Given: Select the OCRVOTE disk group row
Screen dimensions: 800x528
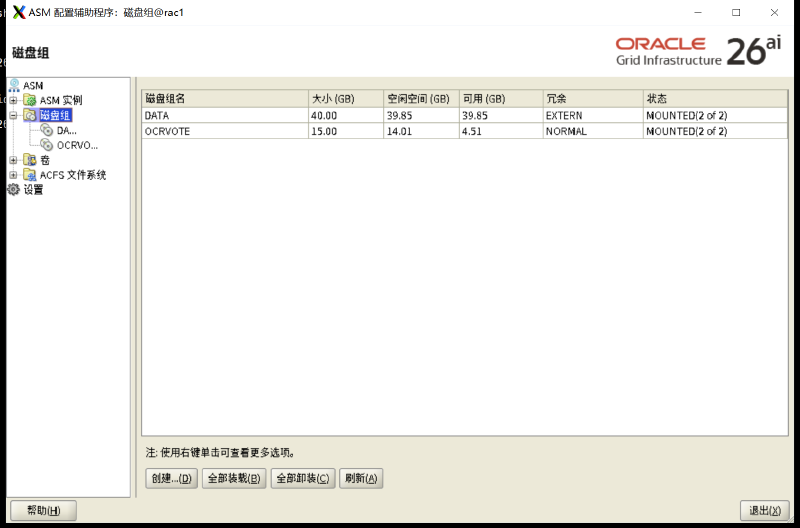Looking at the screenshot, I should (465, 131).
